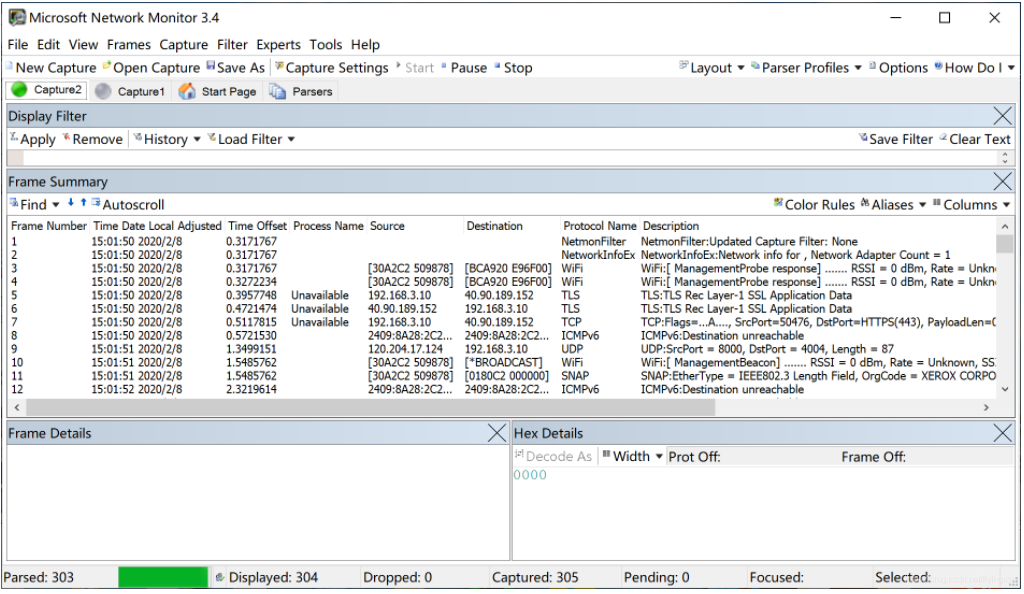Image resolution: width=1024 pixels, height=594 pixels.
Task: Open the Parser Profiles dropdown
Action: click(807, 68)
